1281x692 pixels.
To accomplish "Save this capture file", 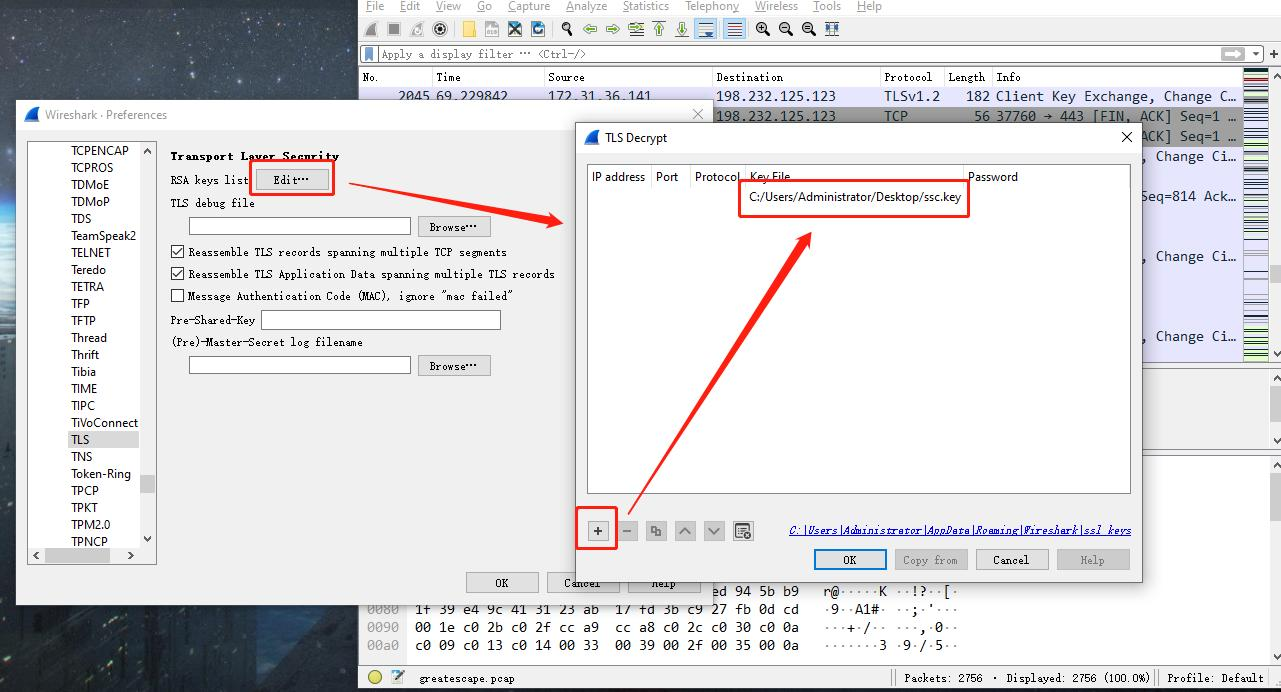I will (492, 29).
